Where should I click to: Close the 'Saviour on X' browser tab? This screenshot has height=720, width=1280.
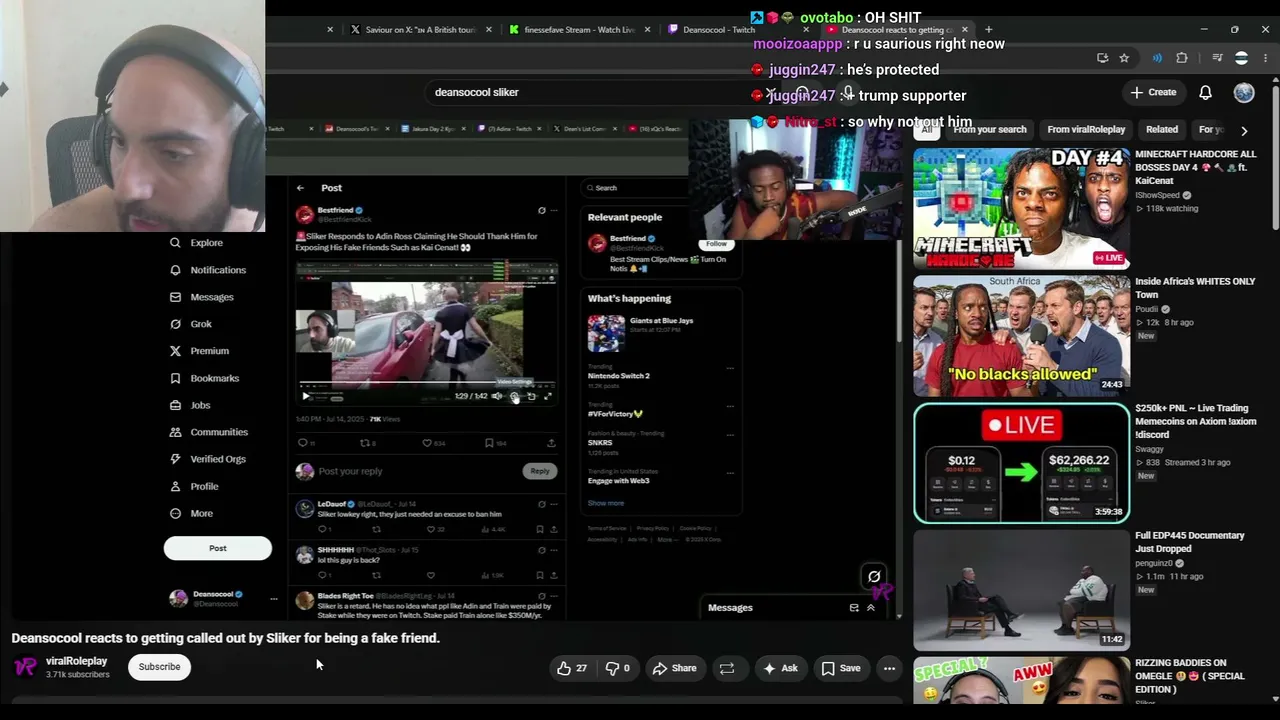pyautogui.click(x=489, y=30)
